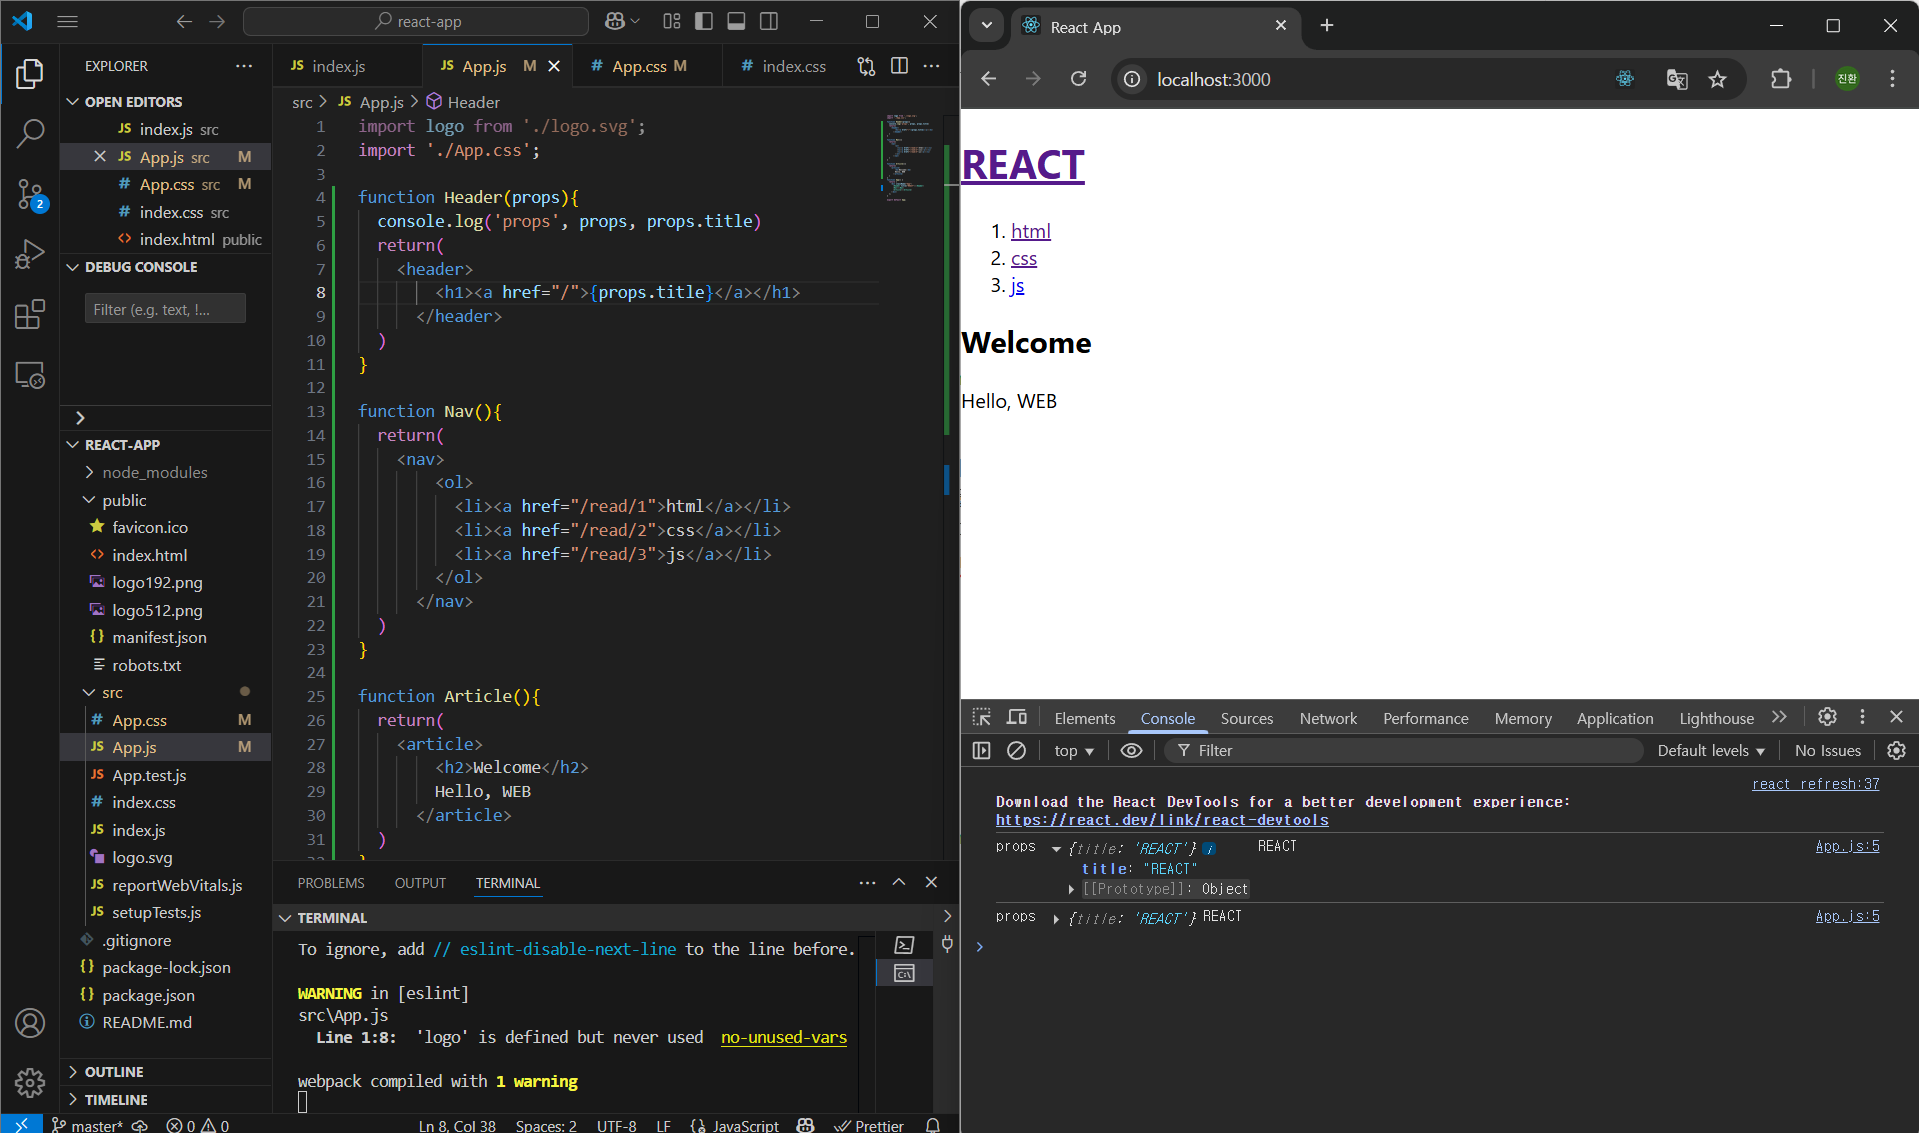Toggle the device toolbar in DevTools
This screenshot has height=1133, width=1919.
[1017, 717]
